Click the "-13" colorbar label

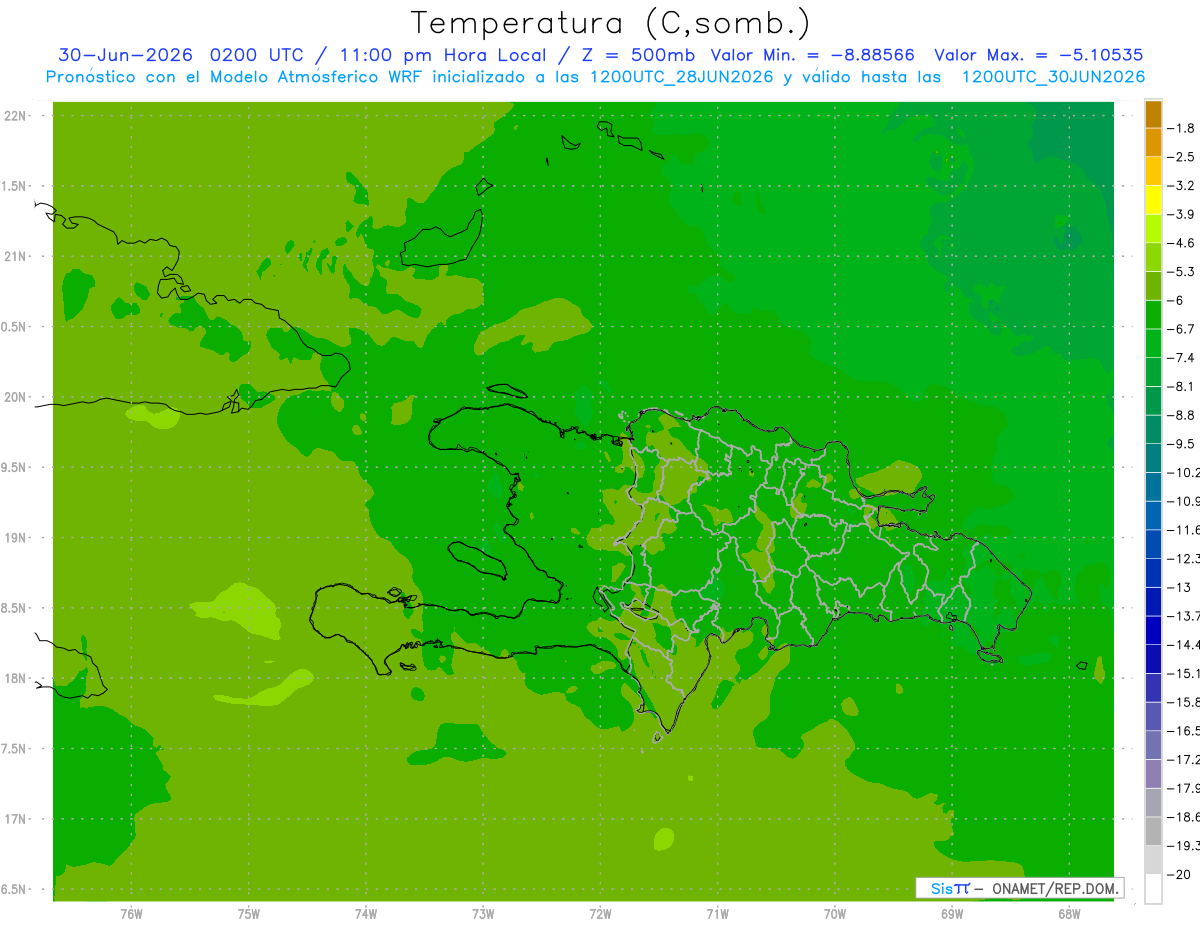1179,587
